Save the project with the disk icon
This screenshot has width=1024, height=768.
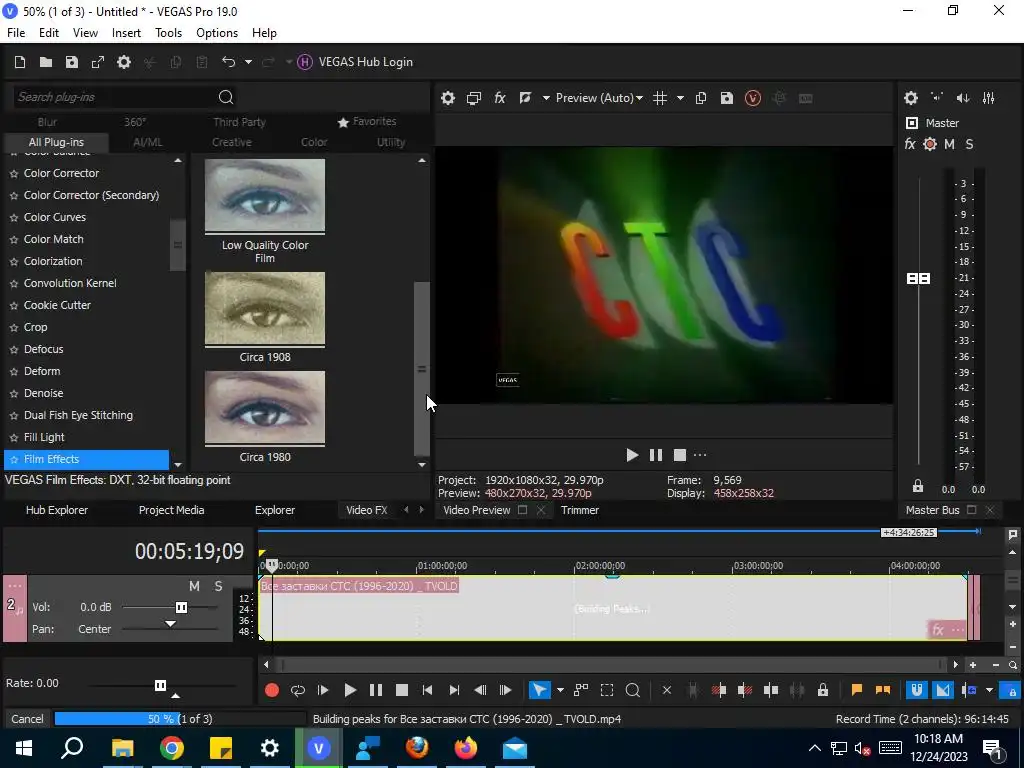pyautogui.click(x=72, y=62)
